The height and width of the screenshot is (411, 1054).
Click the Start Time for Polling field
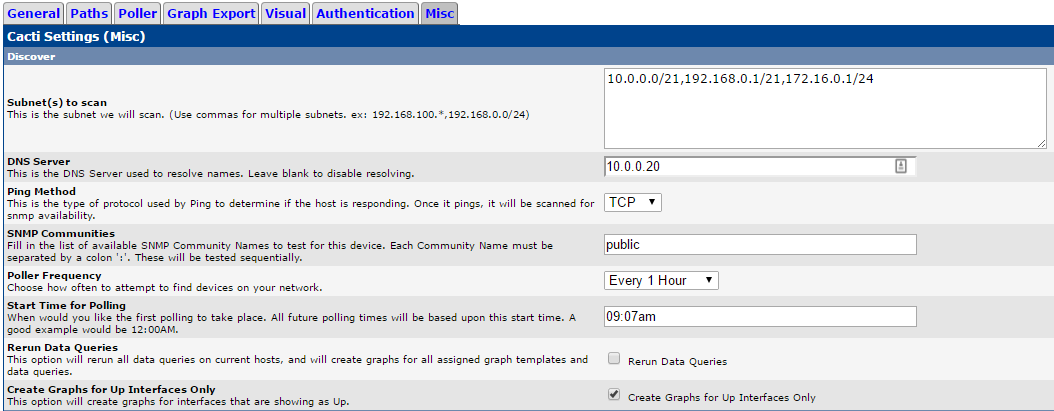pyautogui.click(x=760, y=317)
